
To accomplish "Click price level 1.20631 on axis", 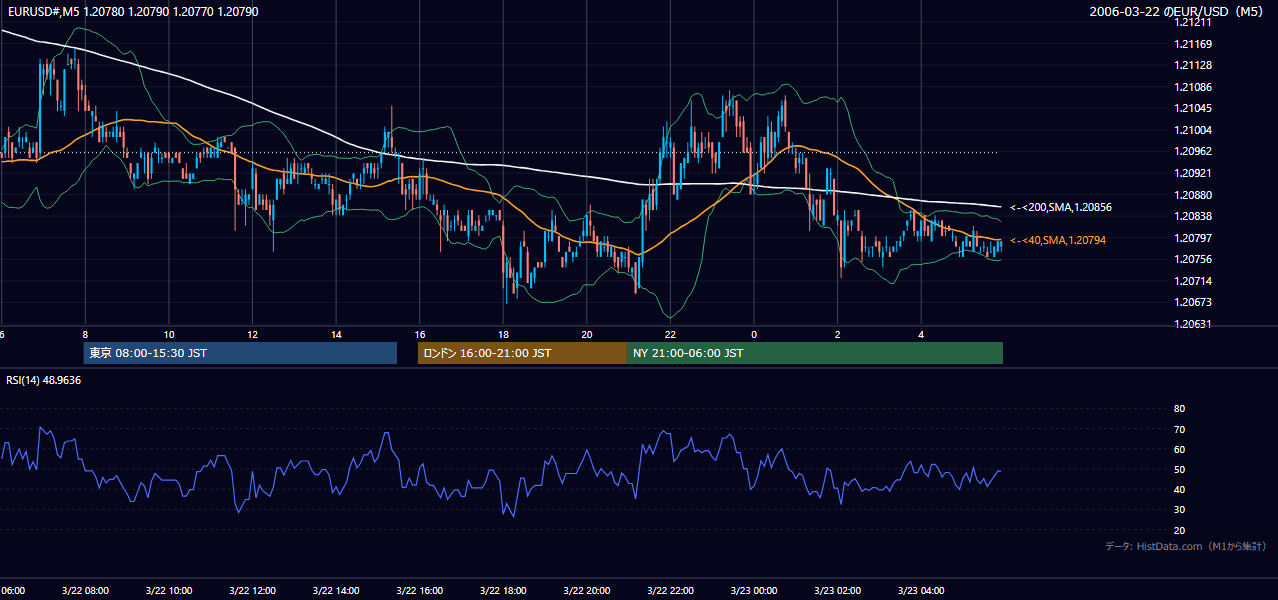I will [1192, 324].
